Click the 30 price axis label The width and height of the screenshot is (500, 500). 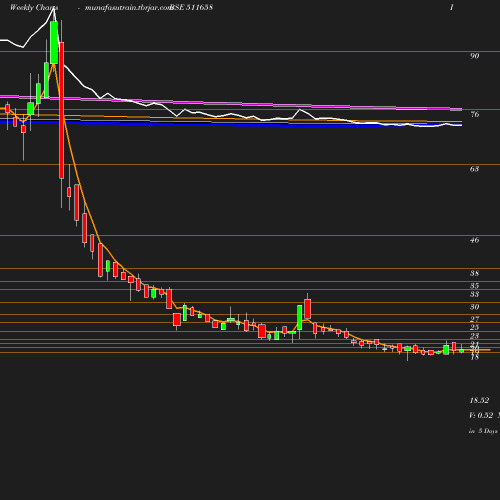tap(474, 307)
